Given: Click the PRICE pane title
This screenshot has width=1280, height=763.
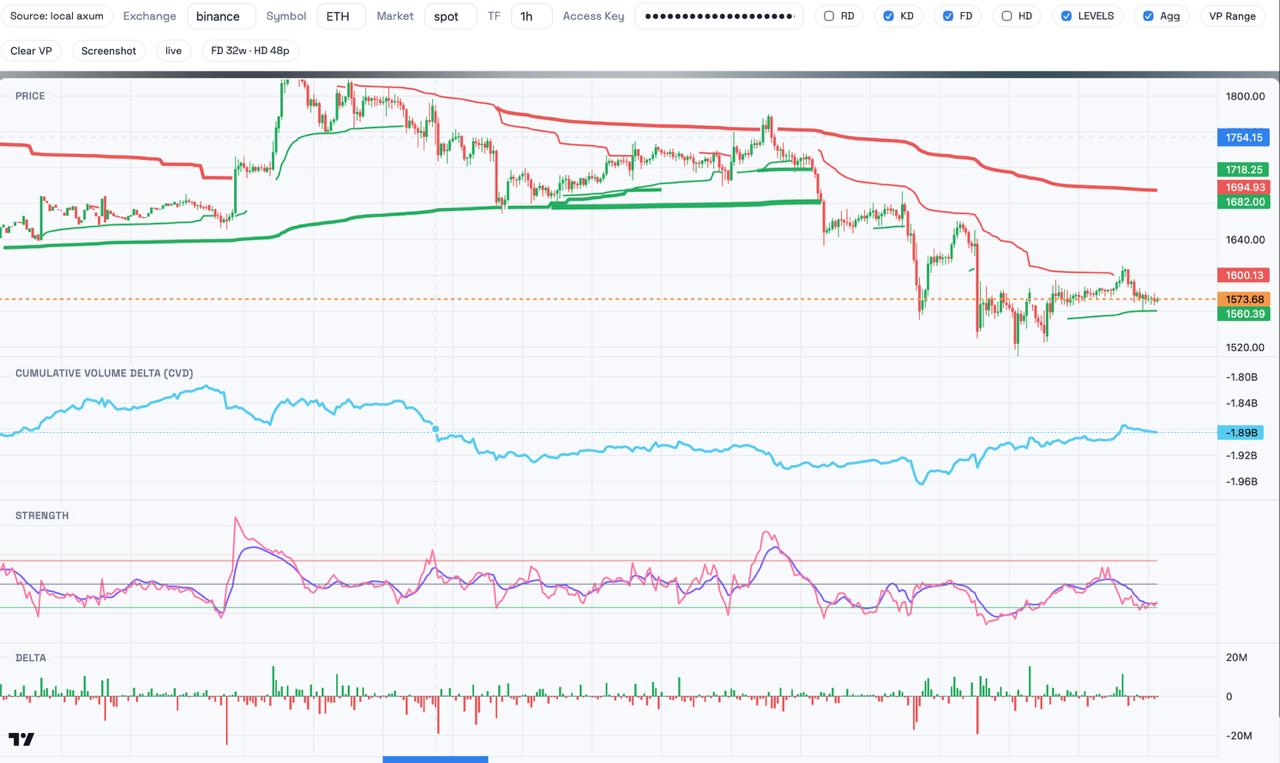Looking at the screenshot, I should 30,96.
